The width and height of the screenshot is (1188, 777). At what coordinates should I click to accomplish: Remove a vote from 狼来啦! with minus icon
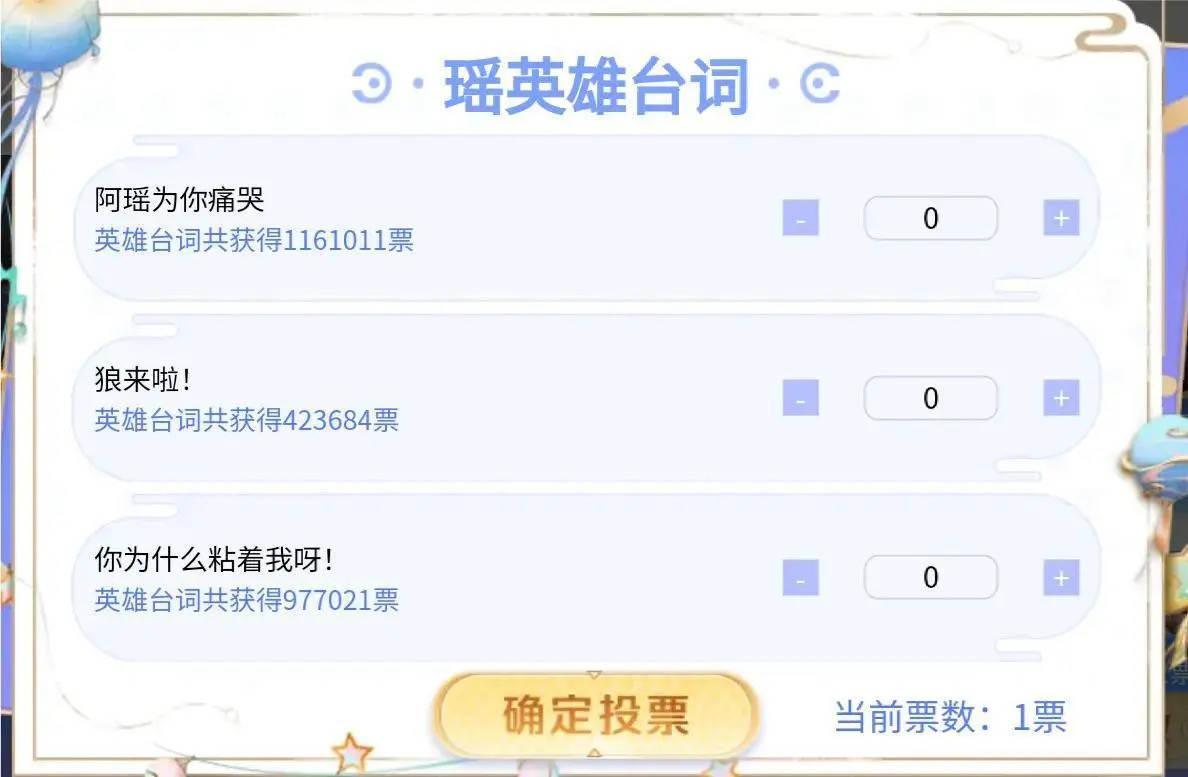point(800,398)
